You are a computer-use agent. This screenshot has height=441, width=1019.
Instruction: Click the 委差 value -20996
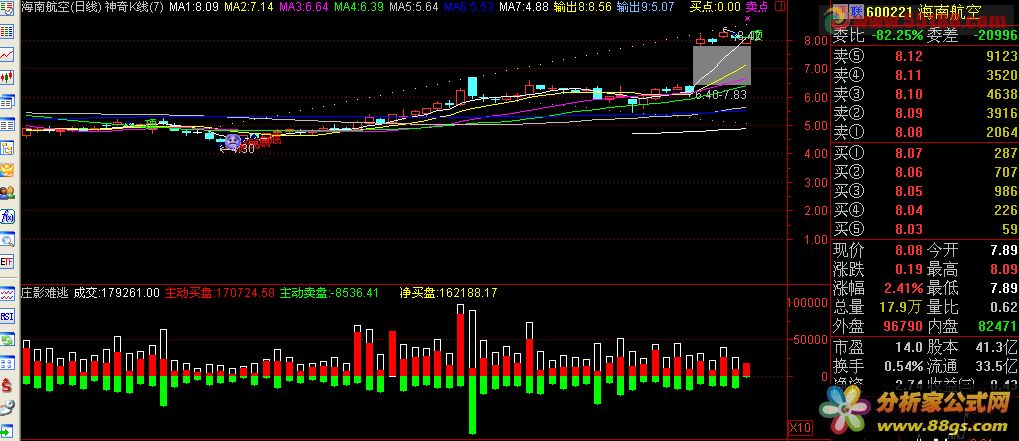coord(994,36)
